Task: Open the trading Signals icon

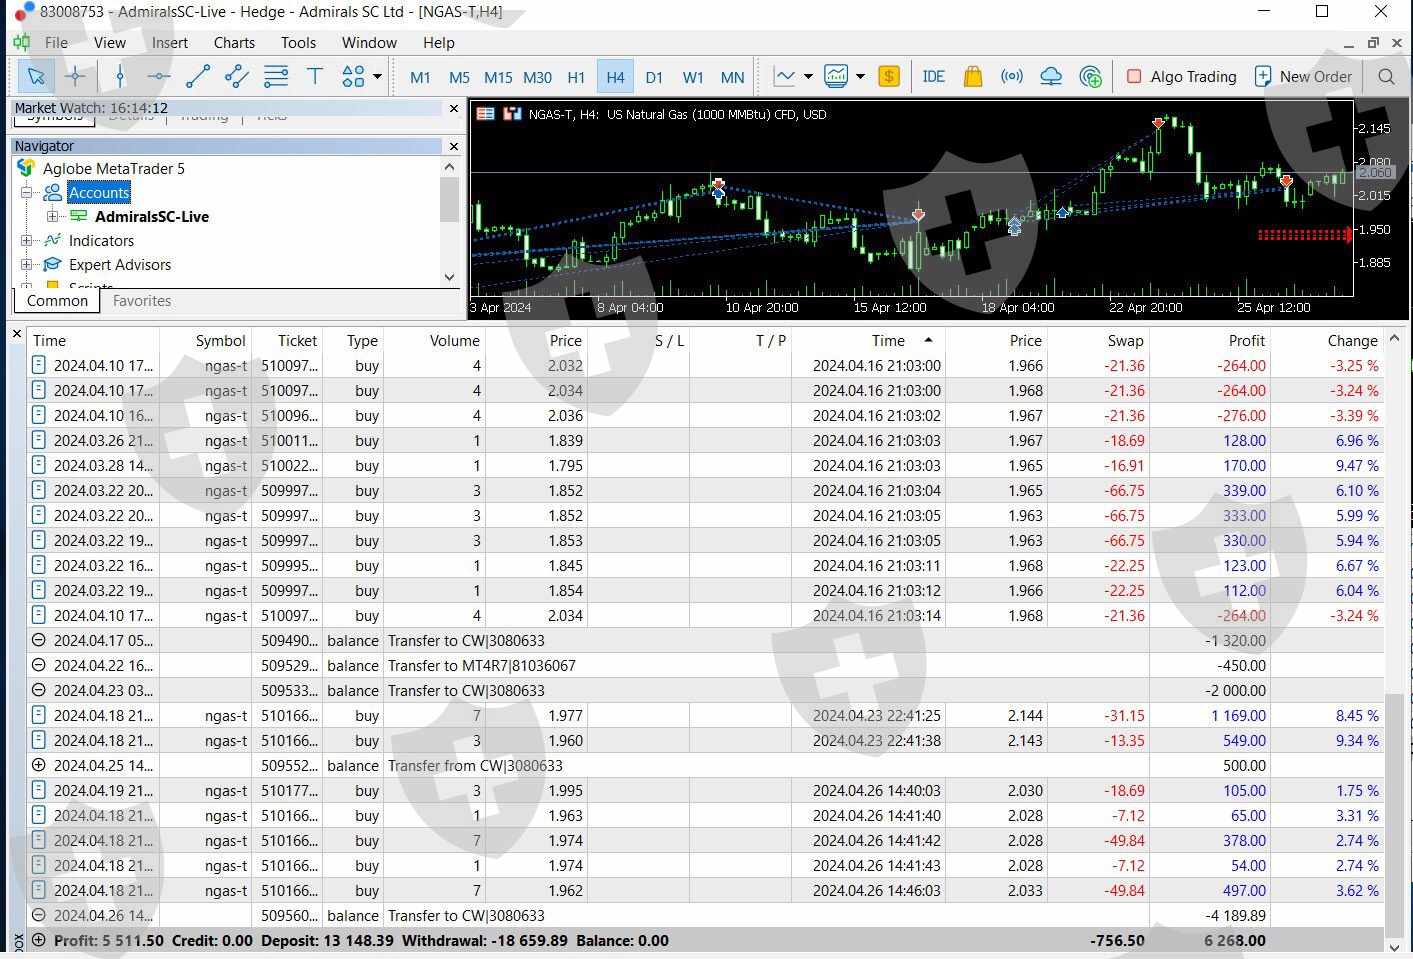Action: click(1012, 77)
